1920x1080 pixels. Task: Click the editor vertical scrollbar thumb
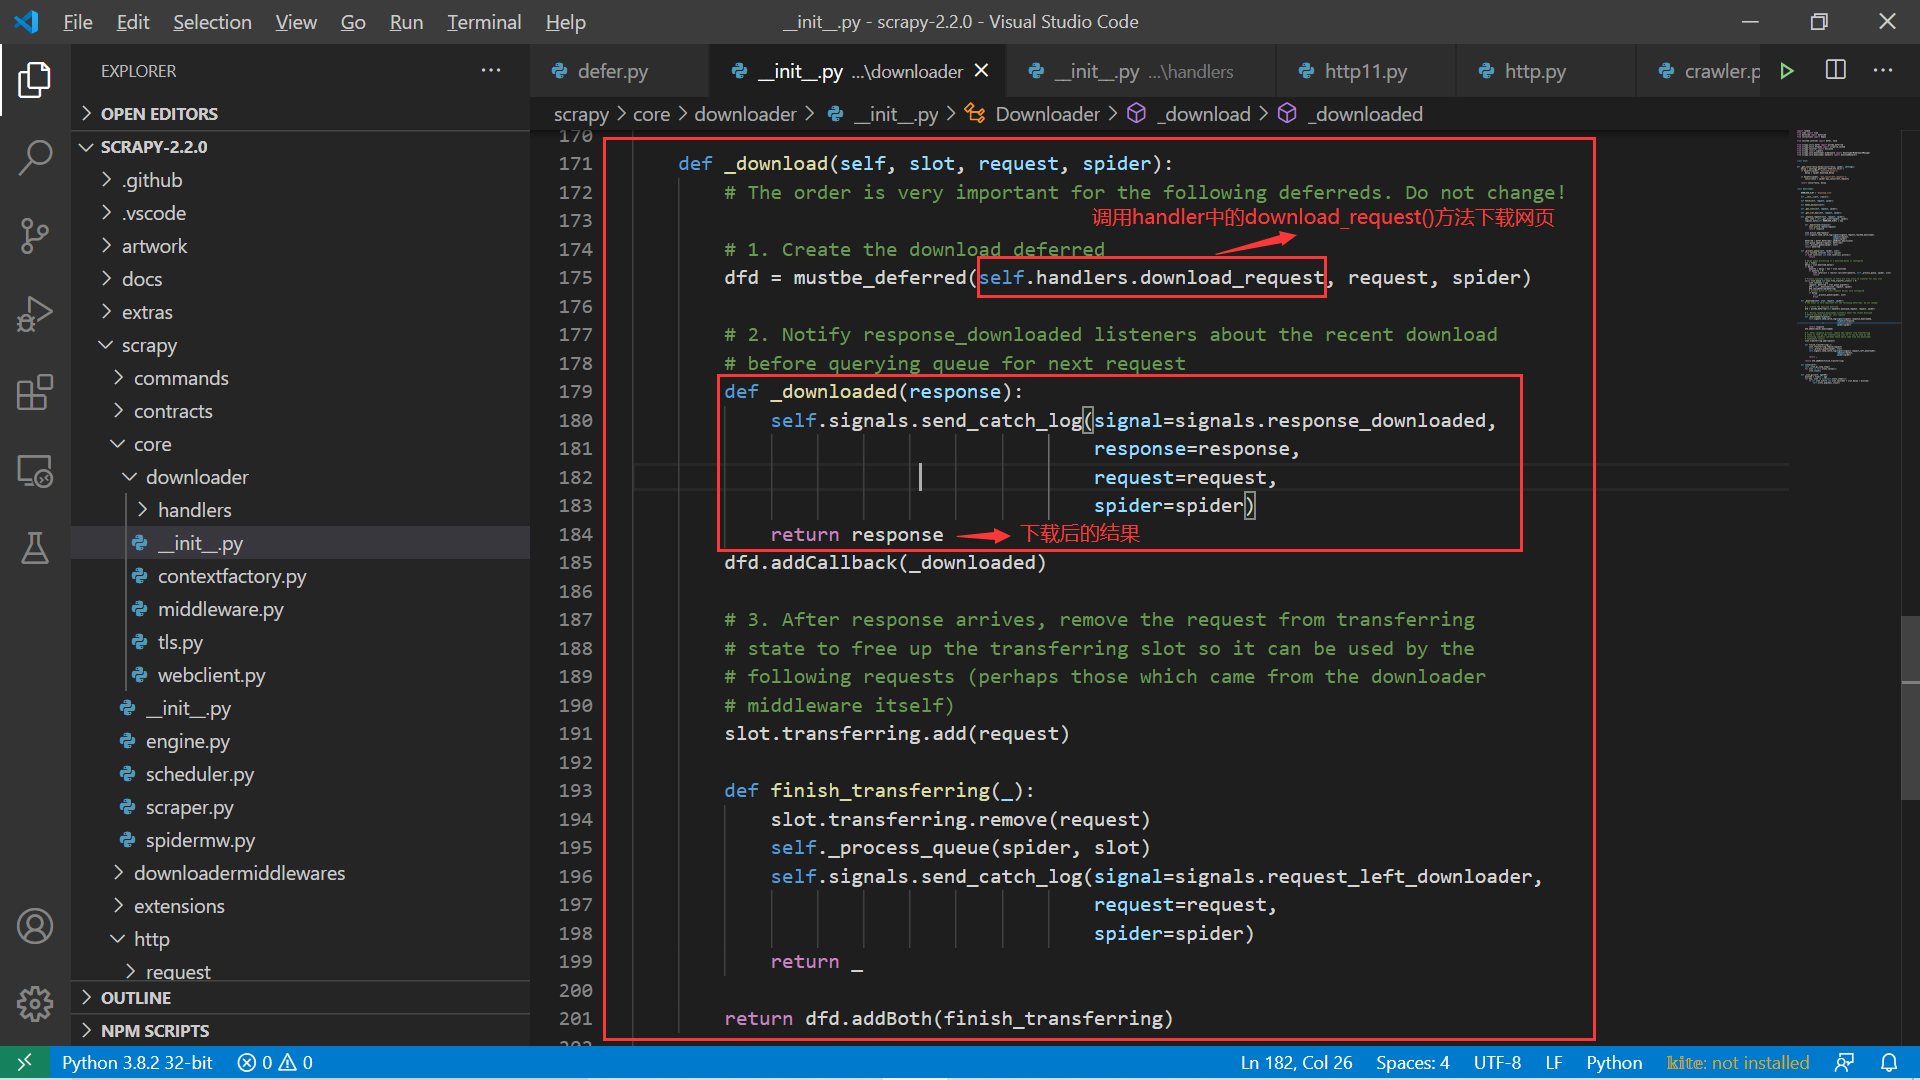(x=1910, y=708)
